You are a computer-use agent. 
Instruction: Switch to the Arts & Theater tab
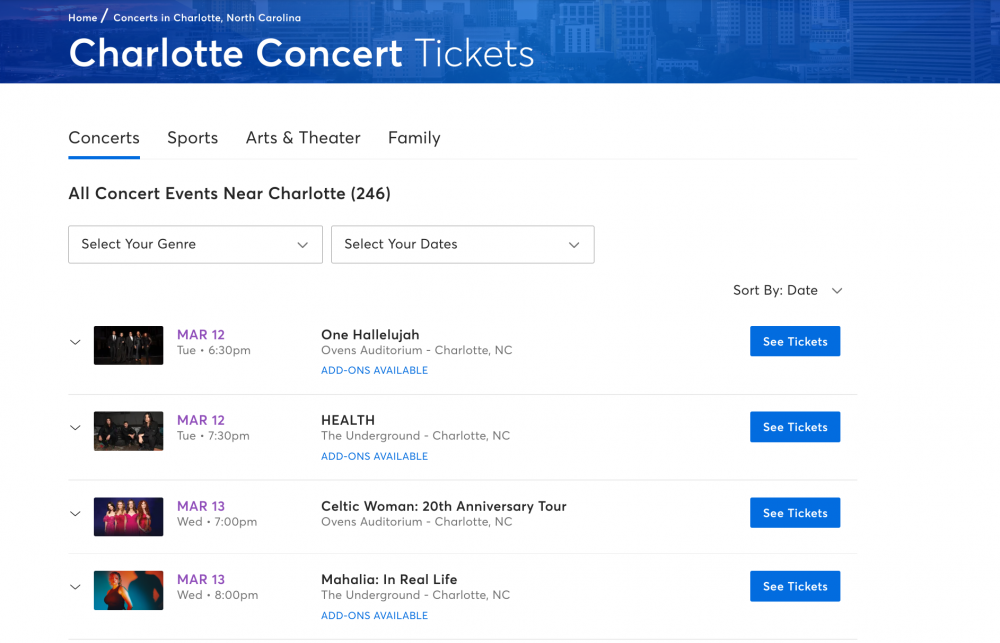click(x=303, y=138)
